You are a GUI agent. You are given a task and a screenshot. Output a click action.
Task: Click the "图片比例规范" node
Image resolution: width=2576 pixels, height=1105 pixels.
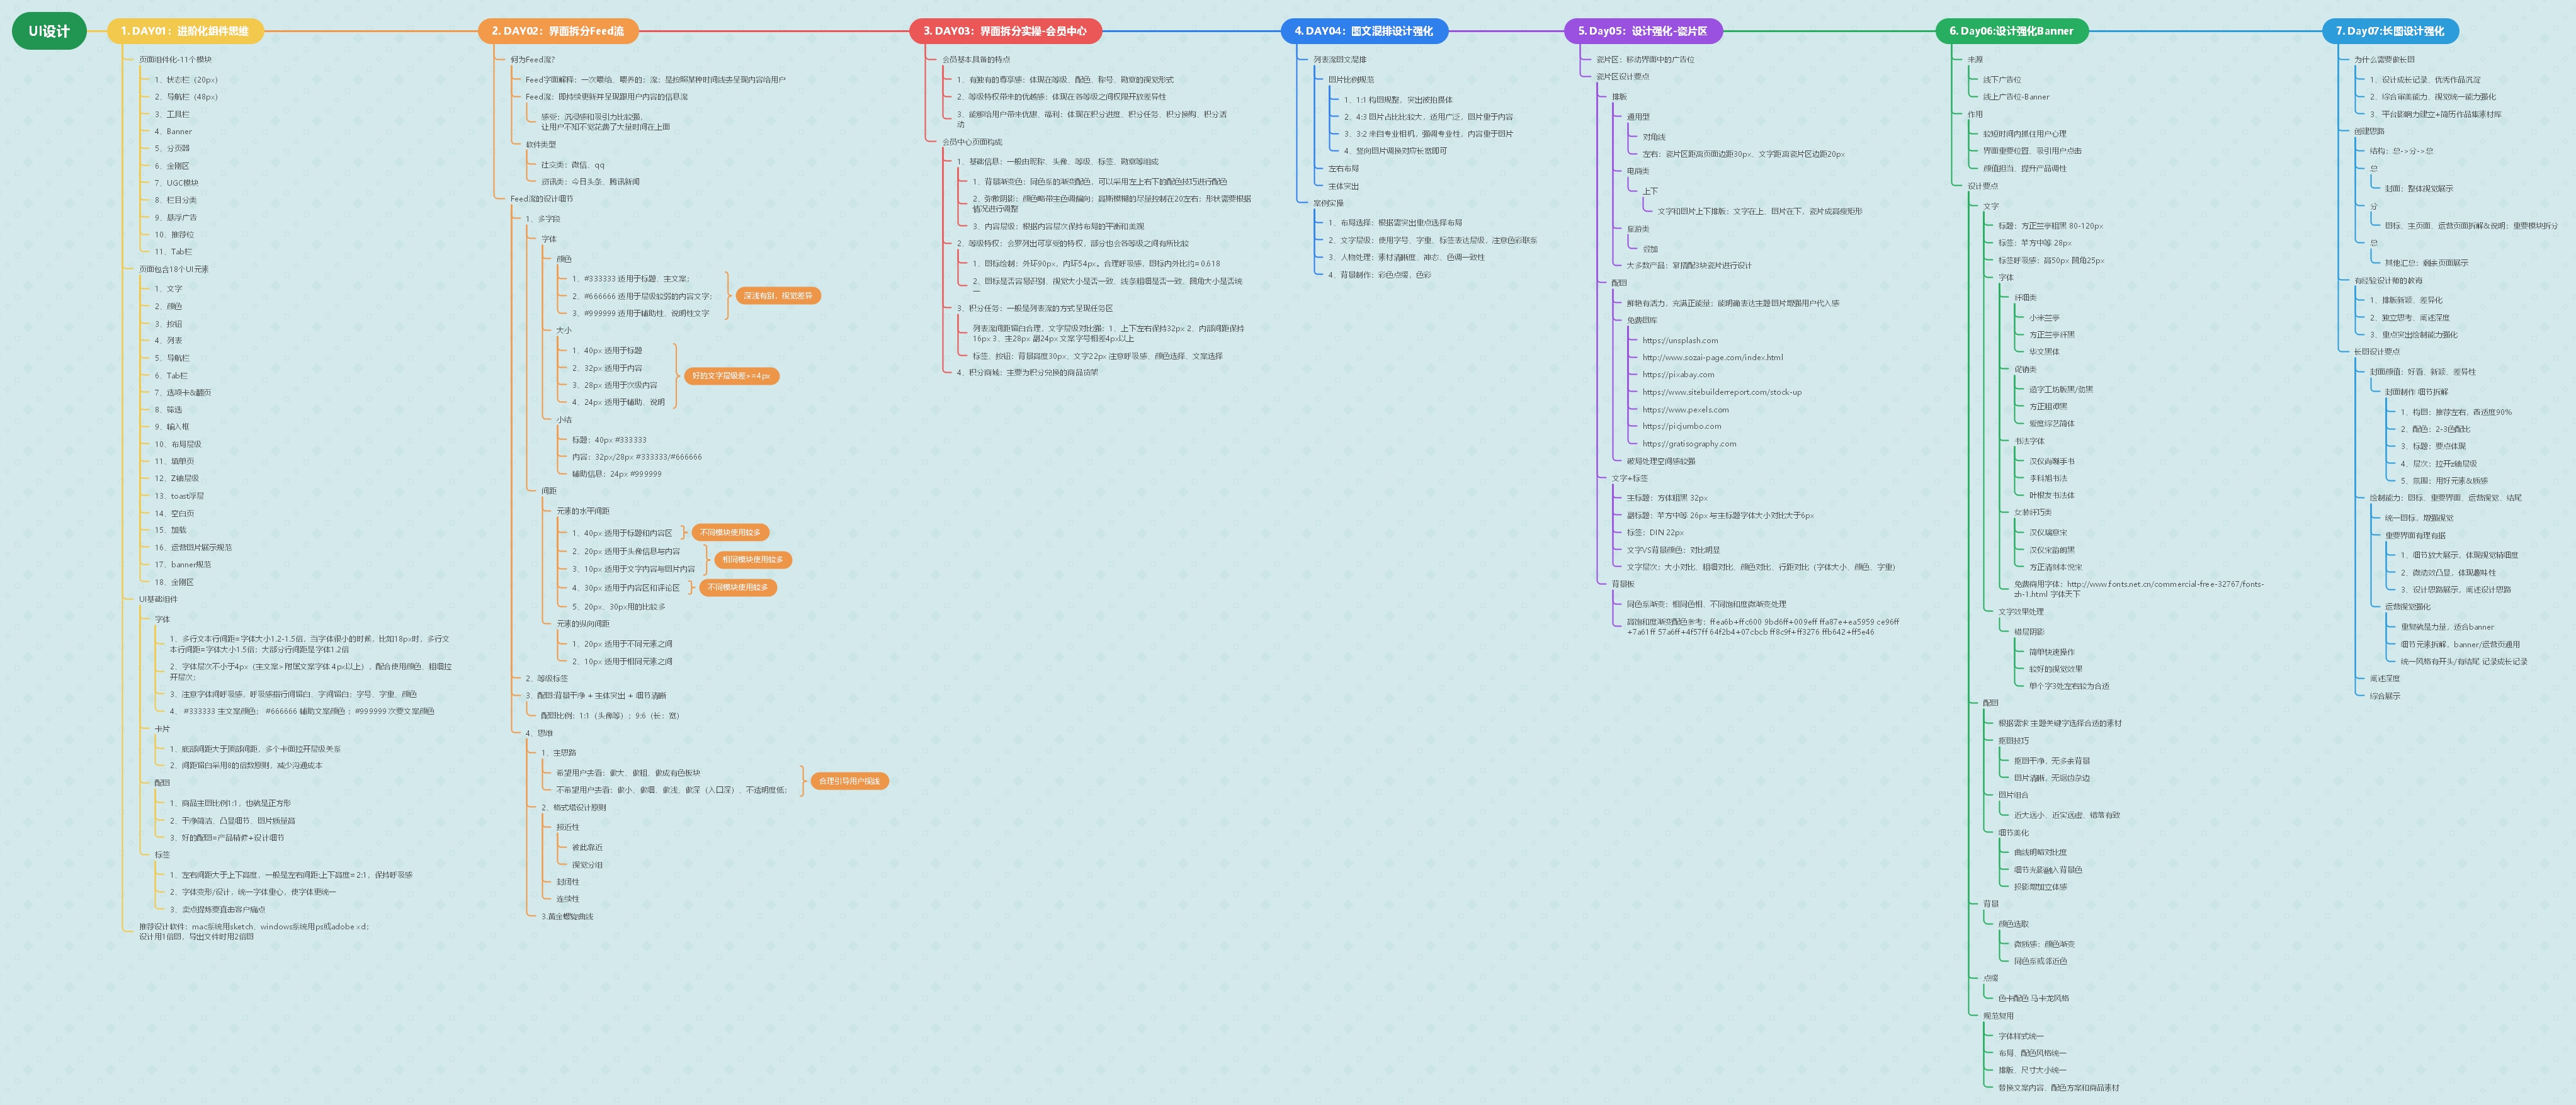coord(1350,80)
